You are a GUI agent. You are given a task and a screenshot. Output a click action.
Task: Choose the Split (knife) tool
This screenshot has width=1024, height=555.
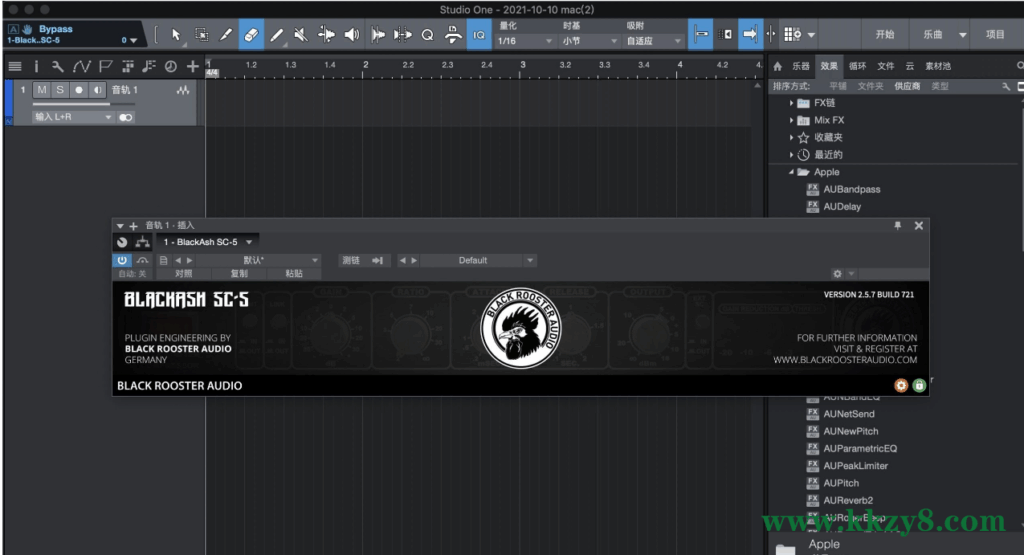[x=226, y=35]
